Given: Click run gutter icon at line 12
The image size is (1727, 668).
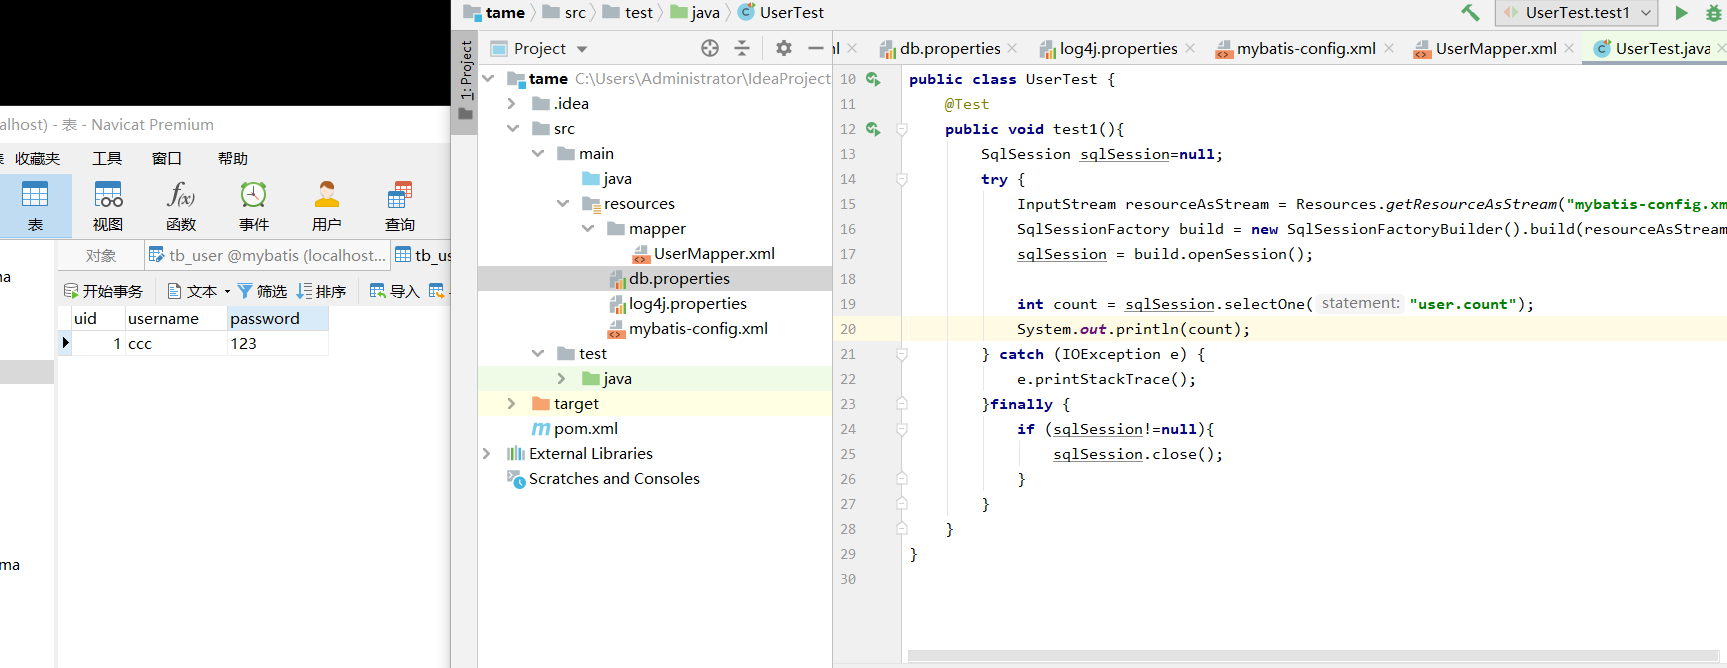Looking at the screenshot, I should click(x=873, y=128).
